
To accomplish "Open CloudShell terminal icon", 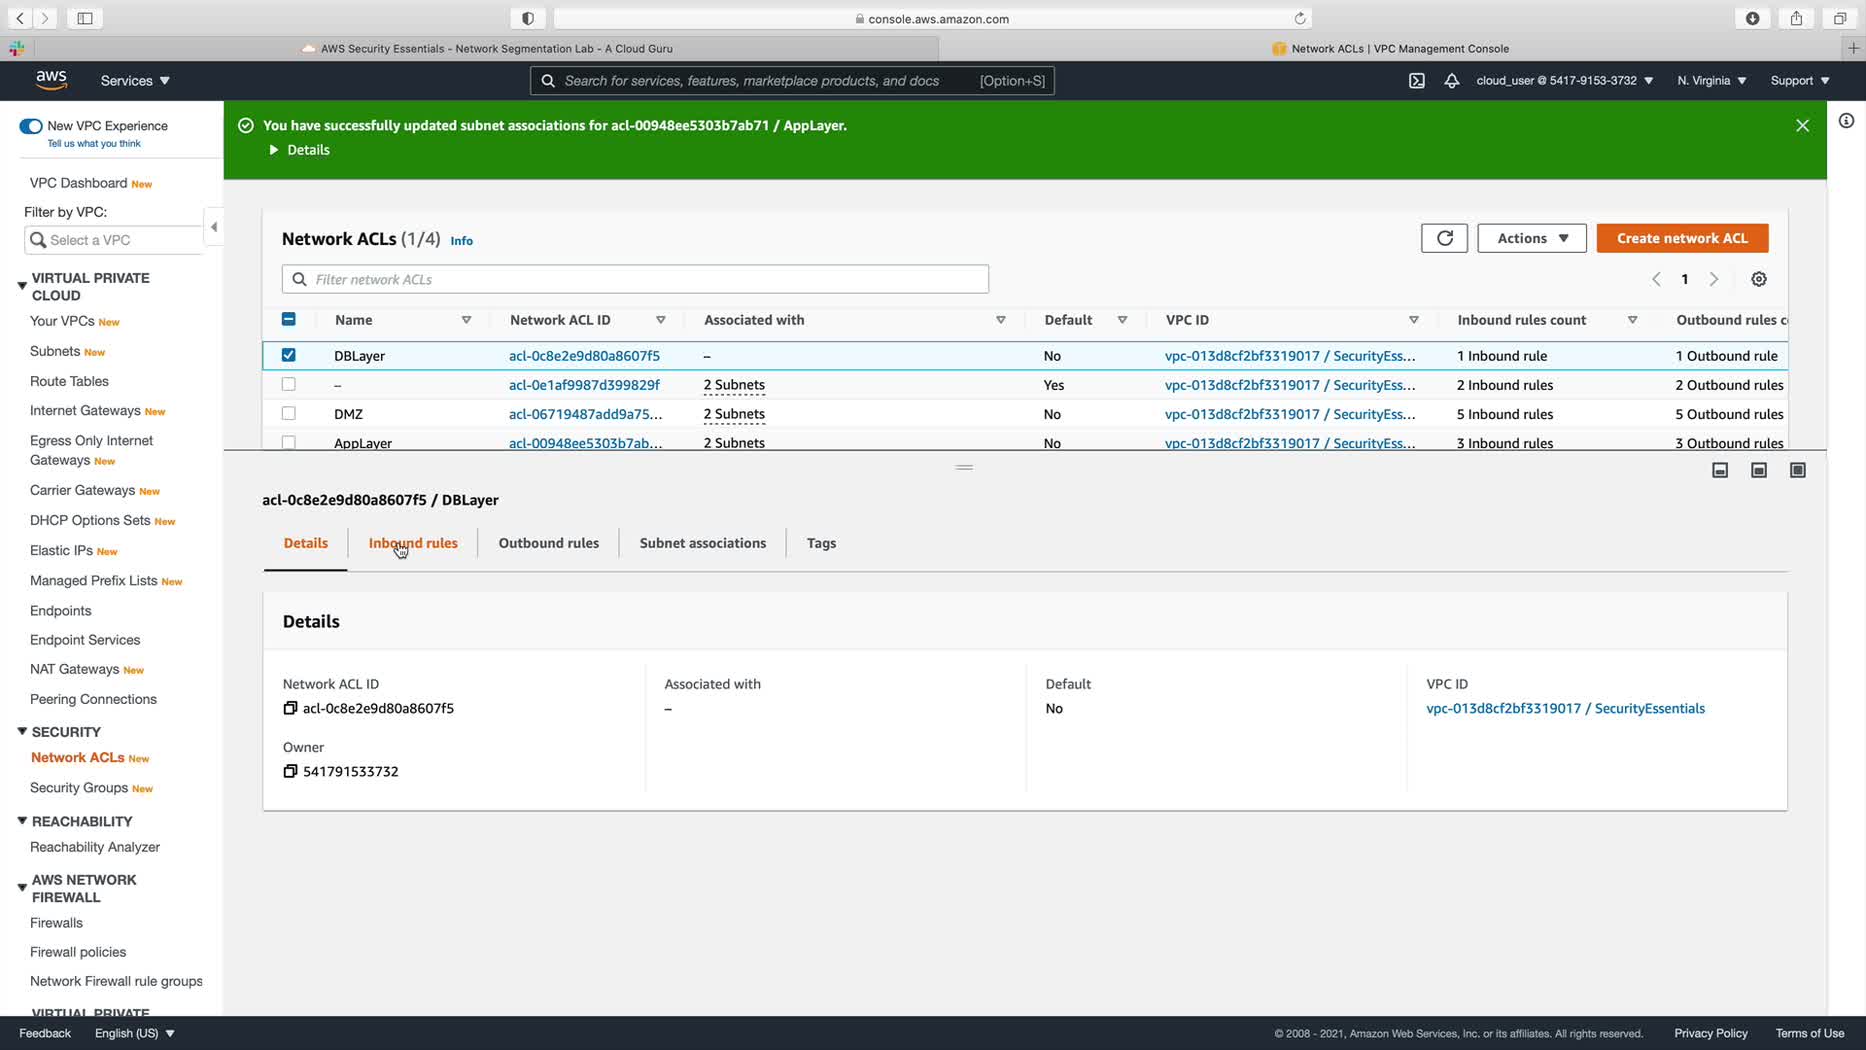I will tap(1417, 81).
